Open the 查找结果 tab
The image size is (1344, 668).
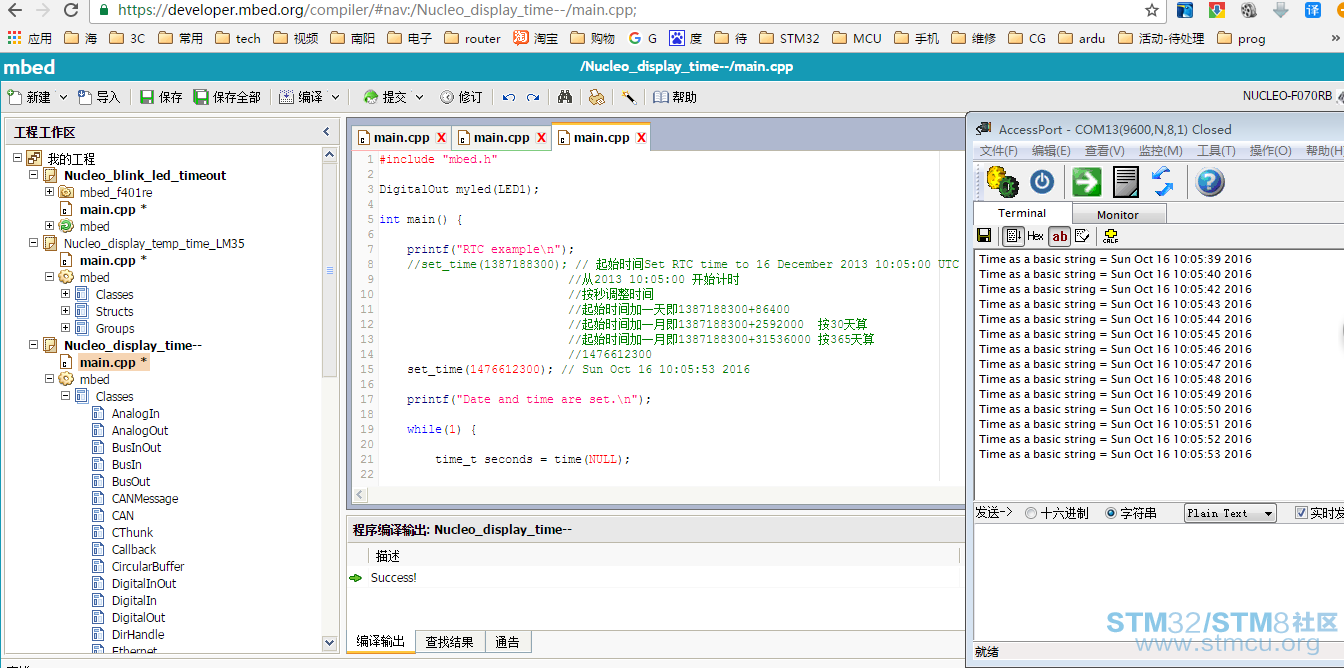449,642
